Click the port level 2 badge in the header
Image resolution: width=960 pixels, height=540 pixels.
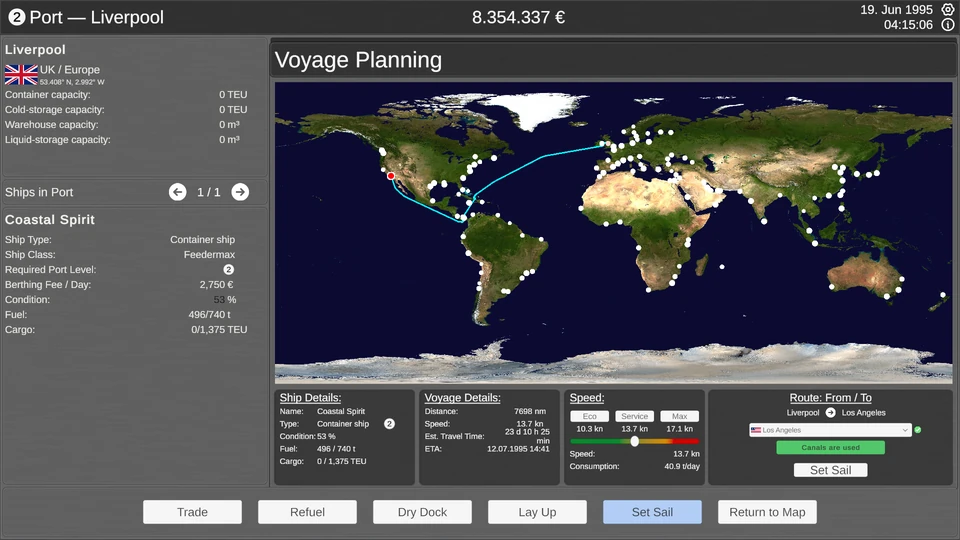pyautogui.click(x=17, y=17)
